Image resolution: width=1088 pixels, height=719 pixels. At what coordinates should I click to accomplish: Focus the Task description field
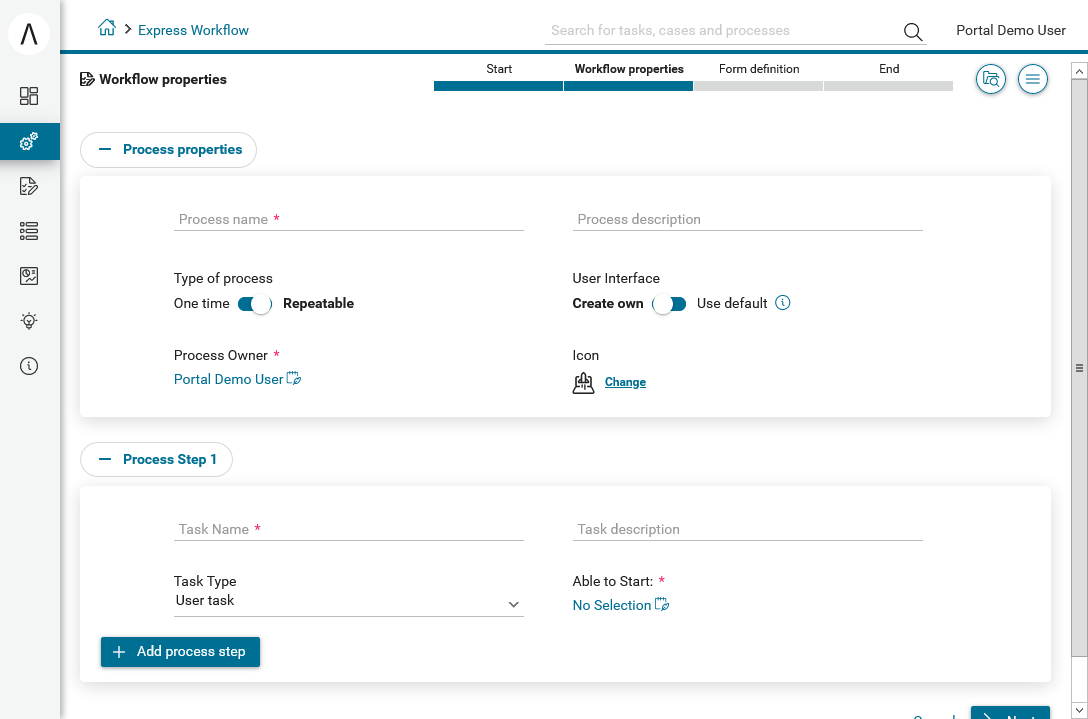(x=747, y=529)
